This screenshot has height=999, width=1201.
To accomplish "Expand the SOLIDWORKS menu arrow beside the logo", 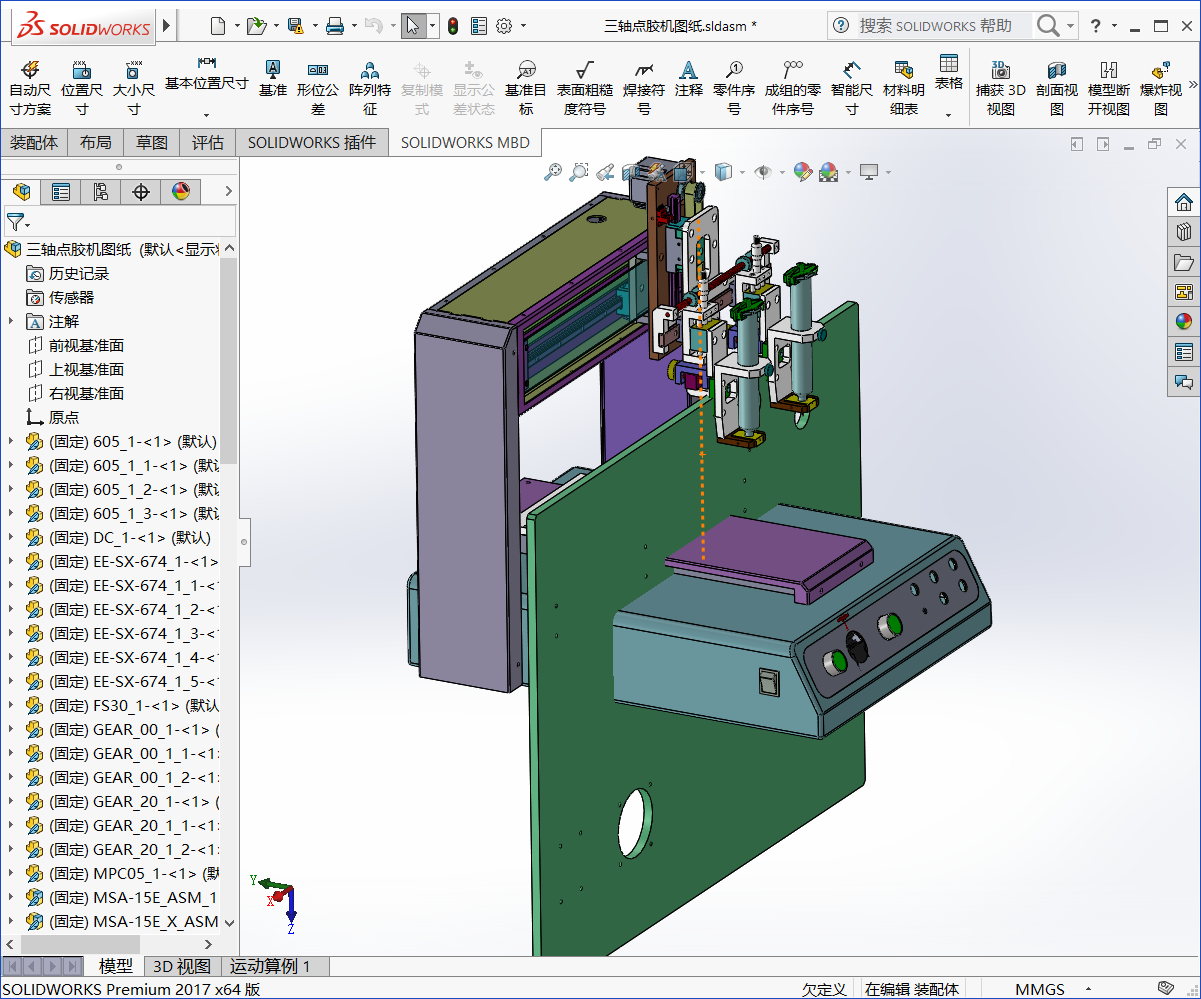I will coord(167,24).
